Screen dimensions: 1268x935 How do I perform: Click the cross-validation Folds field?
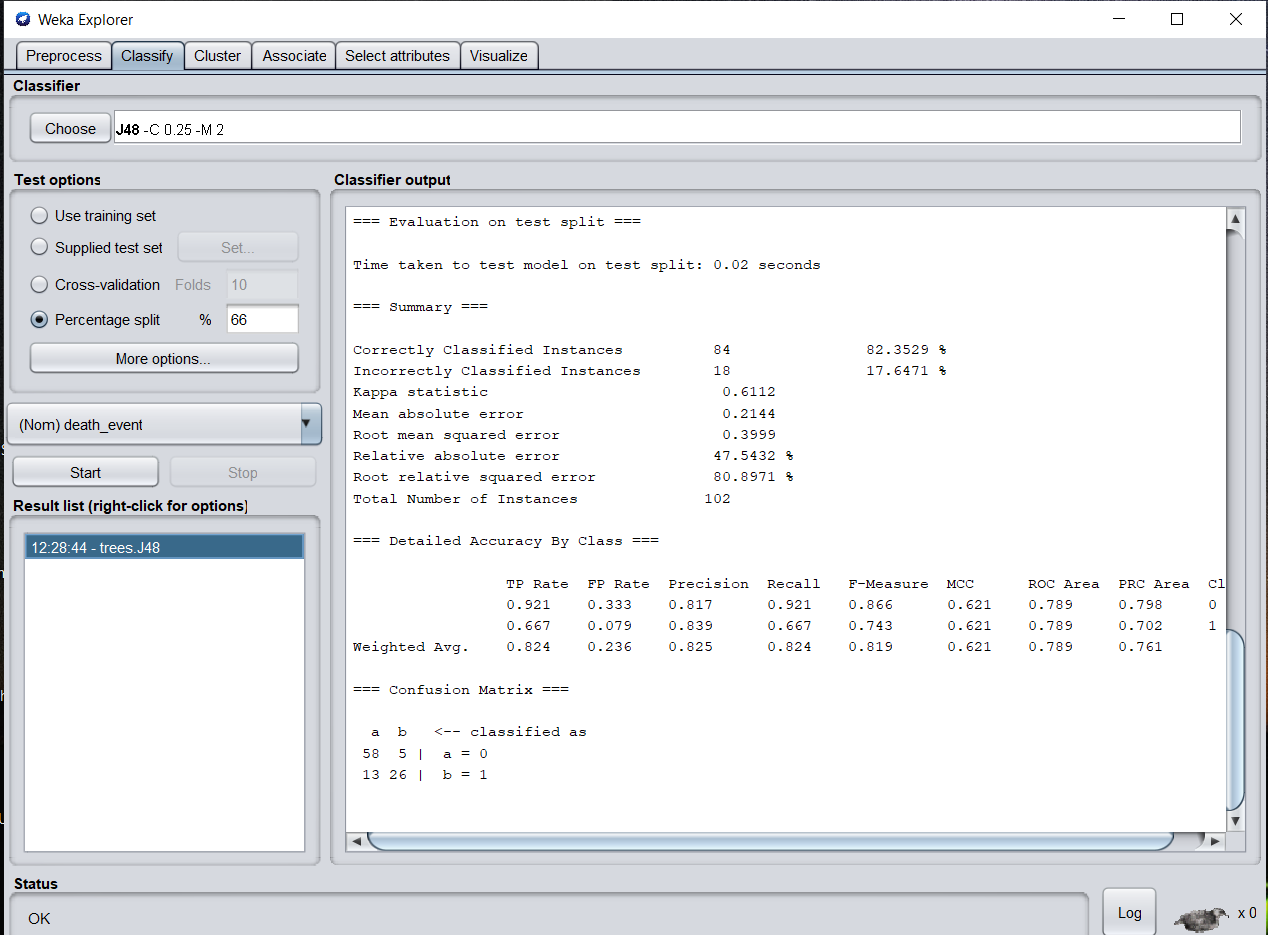pyautogui.click(x=263, y=284)
